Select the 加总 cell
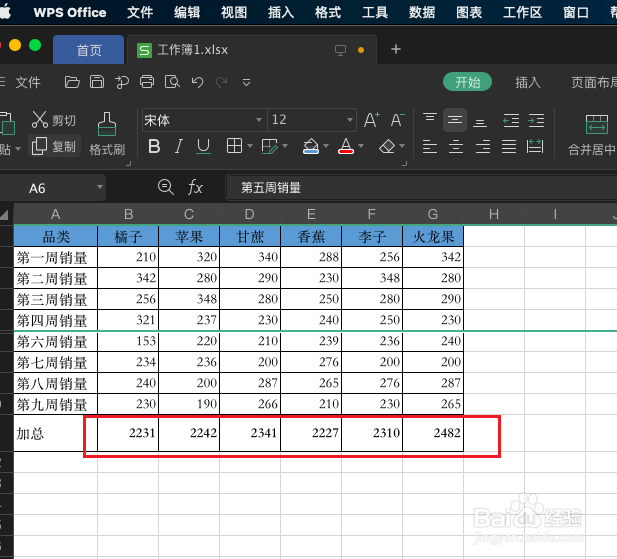The width and height of the screenshot is (617, 559). [55, 433]
